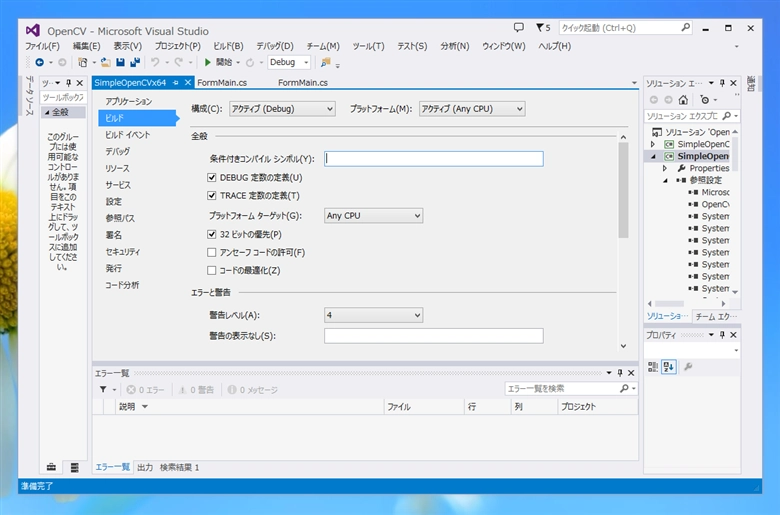Image resolution: width=780 pixels, height=515 pixels.
Task: Switch to the 出力 output tab
Action: coord(145,467)
